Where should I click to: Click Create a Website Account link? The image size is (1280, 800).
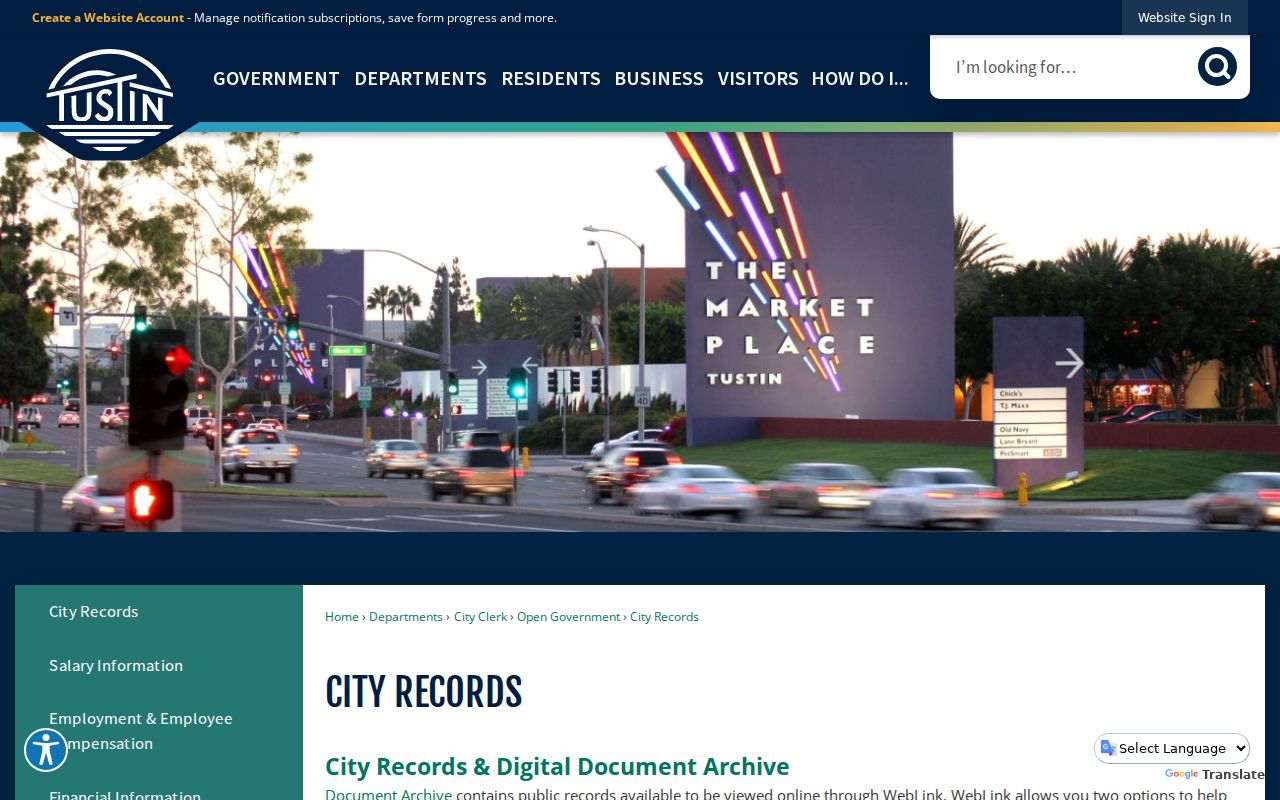[108, 18]
